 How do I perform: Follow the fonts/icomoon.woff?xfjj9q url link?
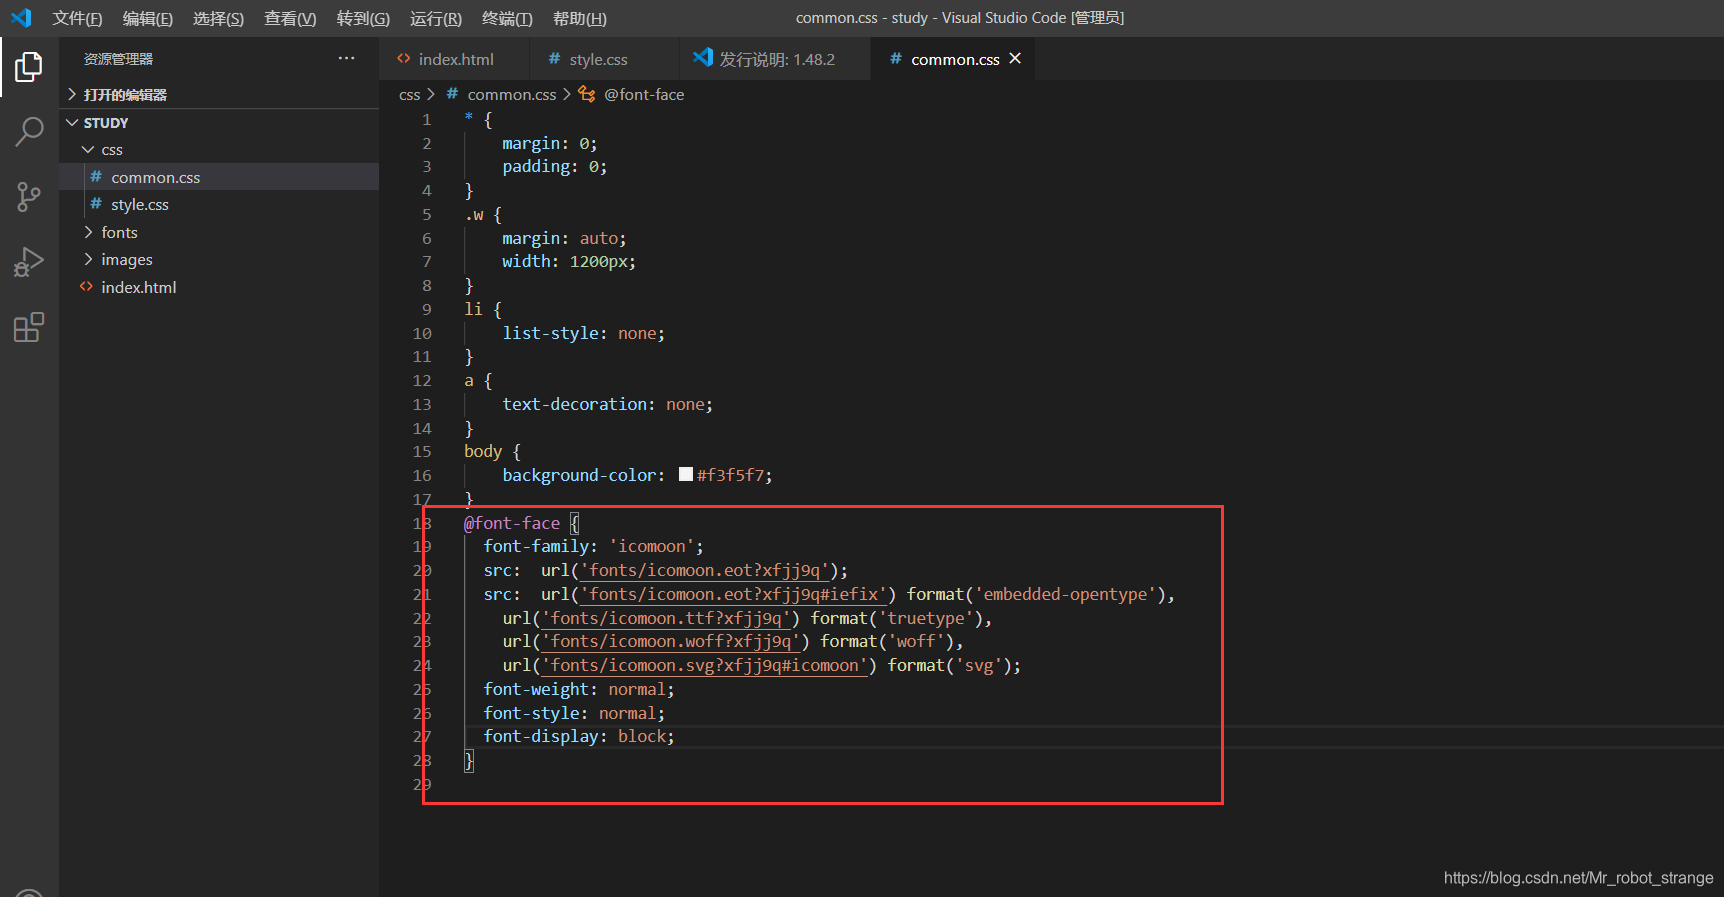point(671,641)
